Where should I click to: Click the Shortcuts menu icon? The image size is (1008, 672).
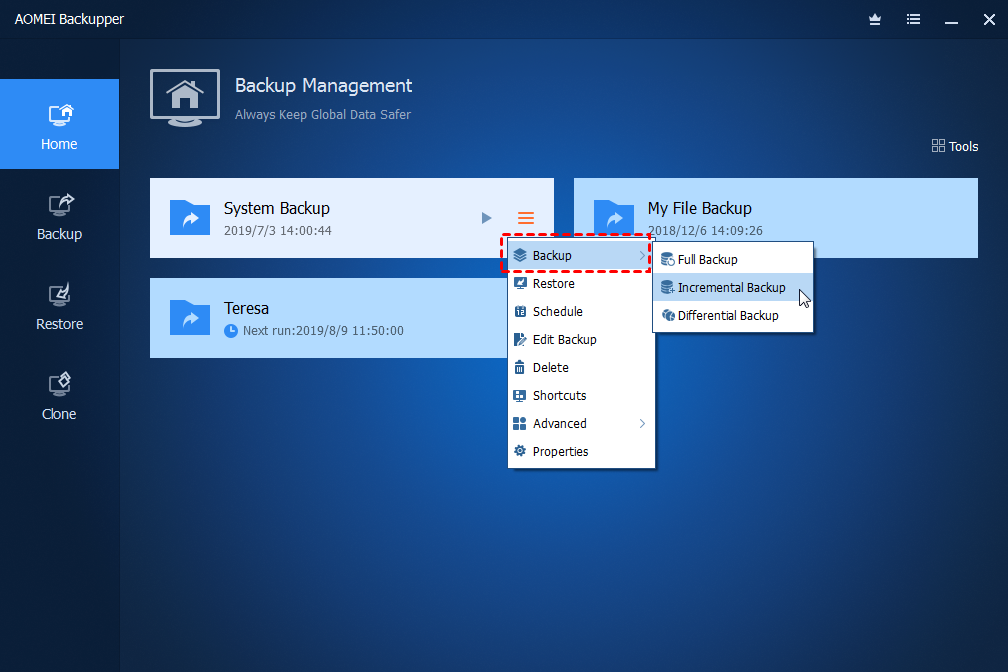click(520, 395)
